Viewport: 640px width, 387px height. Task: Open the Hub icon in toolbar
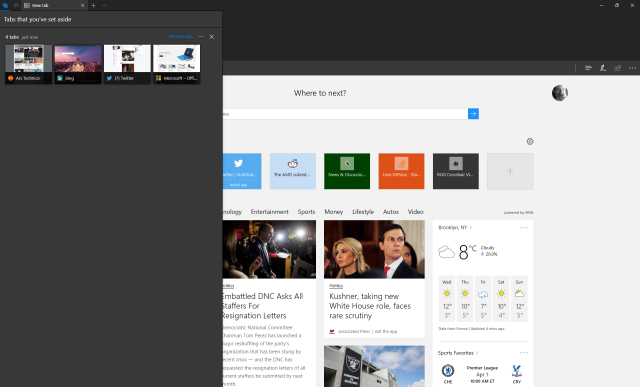pos(588,68)
